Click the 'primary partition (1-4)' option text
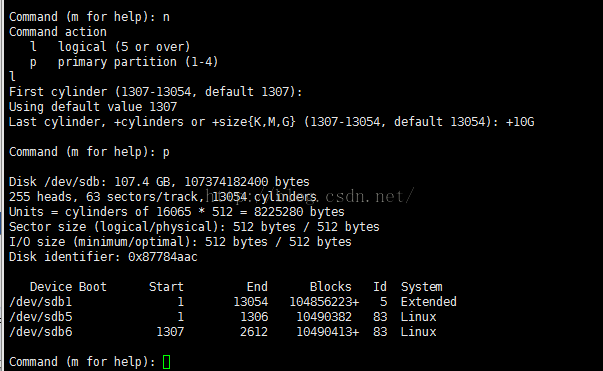 coord(138,62)
